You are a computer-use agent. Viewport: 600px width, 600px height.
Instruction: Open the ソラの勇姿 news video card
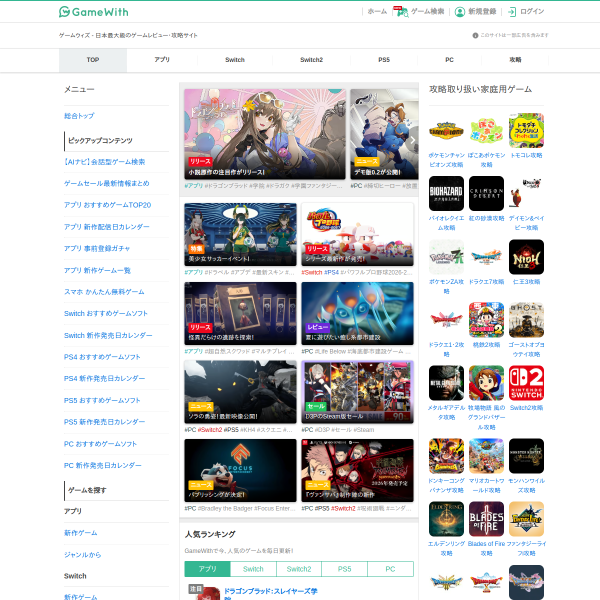[240, 392]
